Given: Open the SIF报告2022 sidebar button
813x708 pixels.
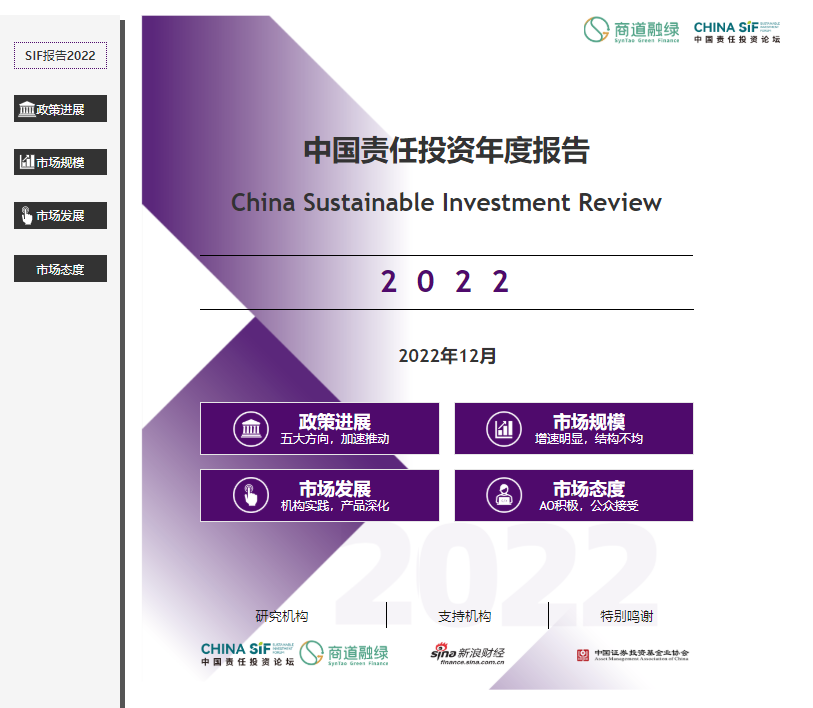Looking at the screenshot, I should (x=60, y=55).
